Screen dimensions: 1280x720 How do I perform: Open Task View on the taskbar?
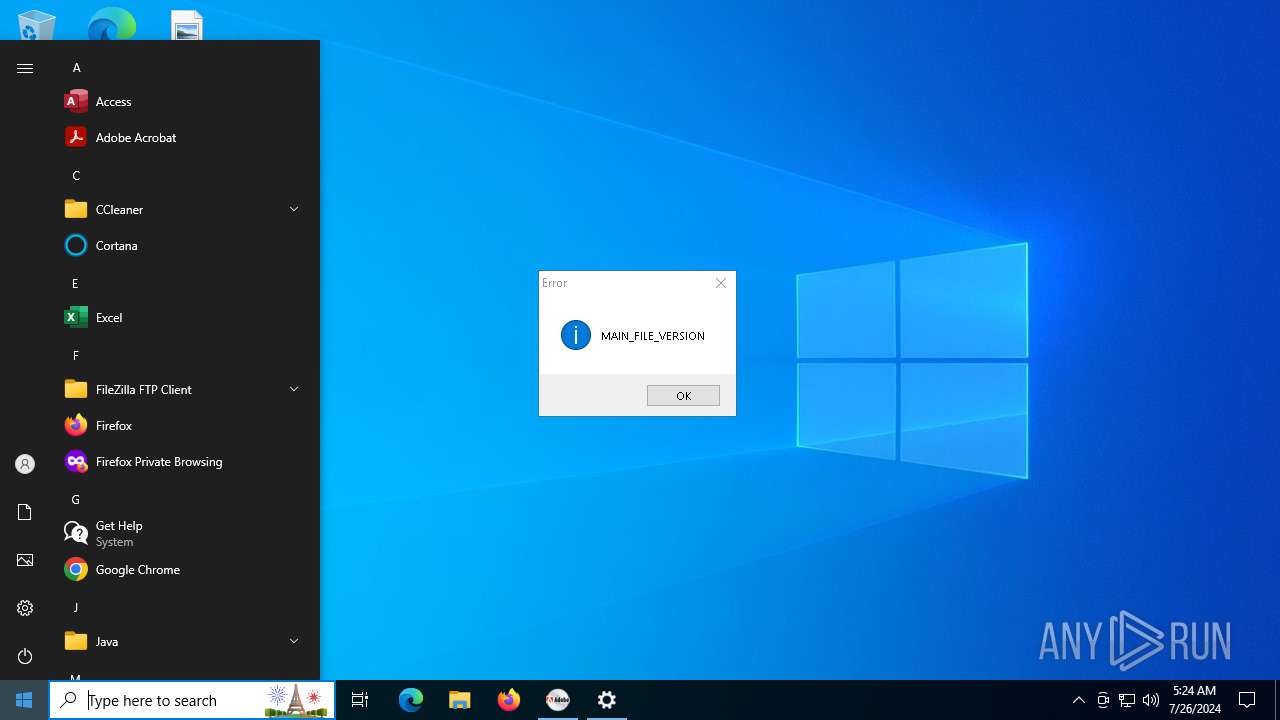coord(360,700)
